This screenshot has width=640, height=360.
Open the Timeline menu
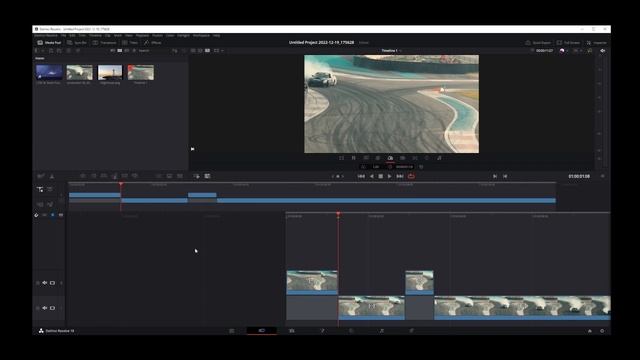(x=95, y=36)
